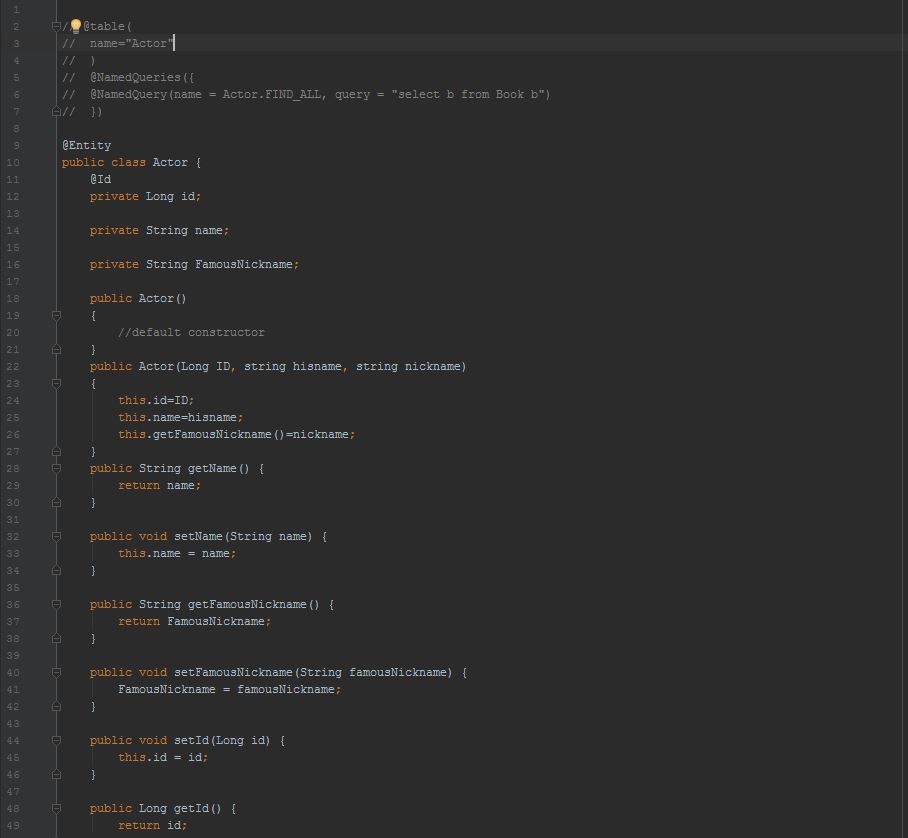Click the '//default constructor' comment
The height and width of the screenshot is (838, 908).
click(x=191, y=332)
